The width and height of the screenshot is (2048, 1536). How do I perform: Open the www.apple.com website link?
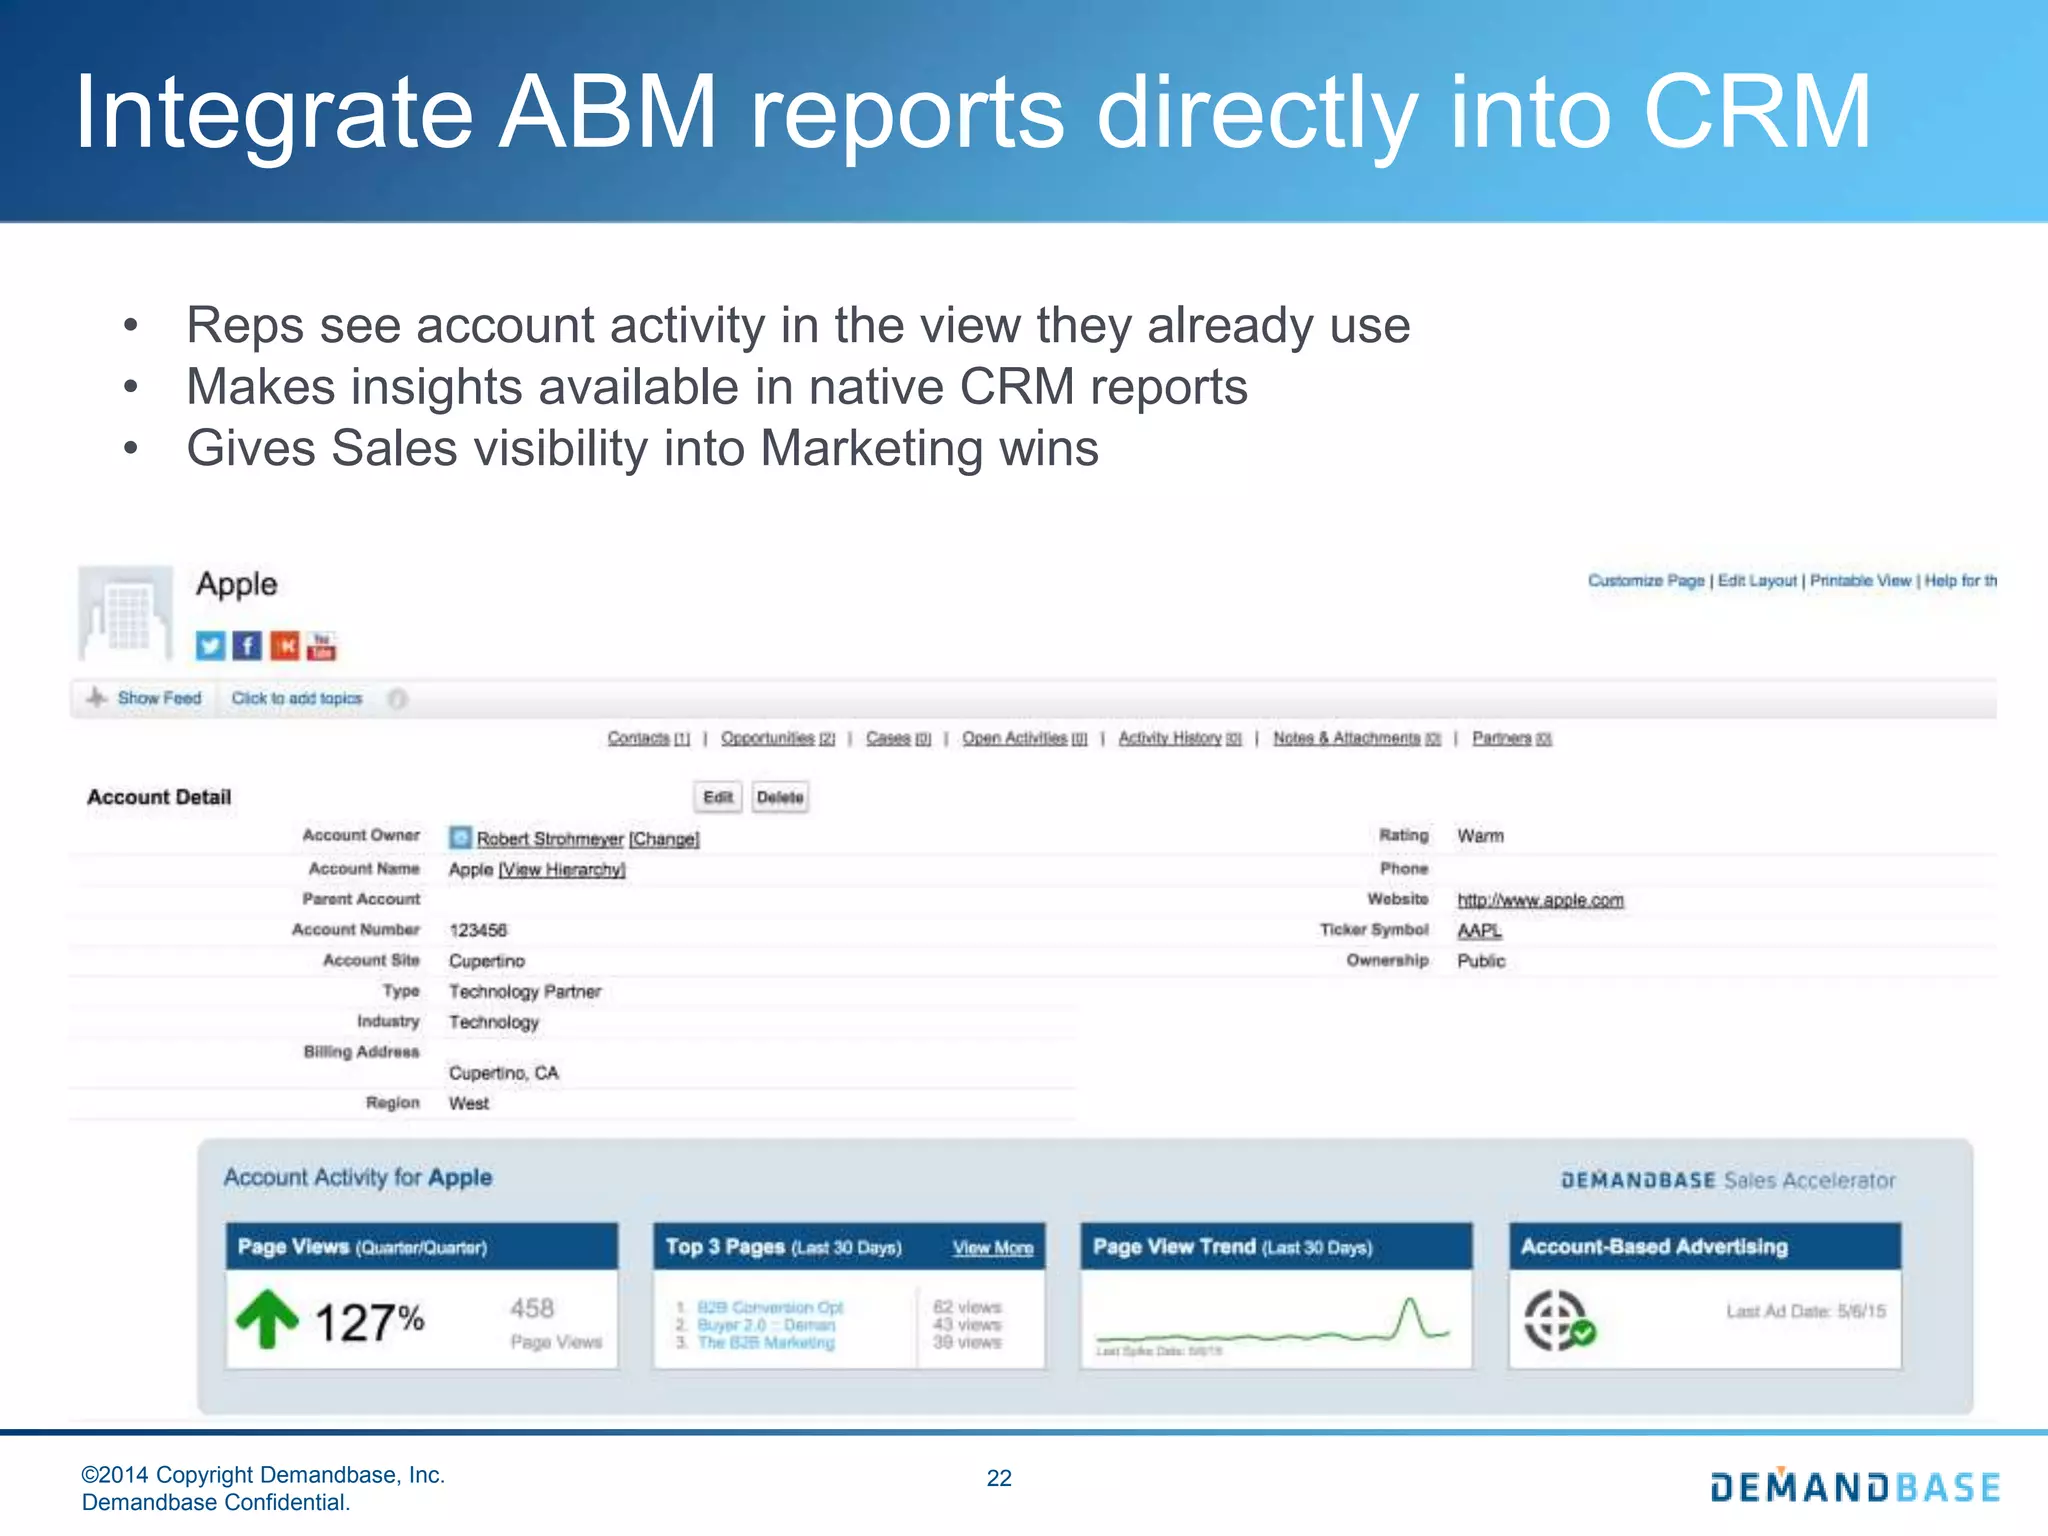pyautogui.click(x=1540, y=900)
